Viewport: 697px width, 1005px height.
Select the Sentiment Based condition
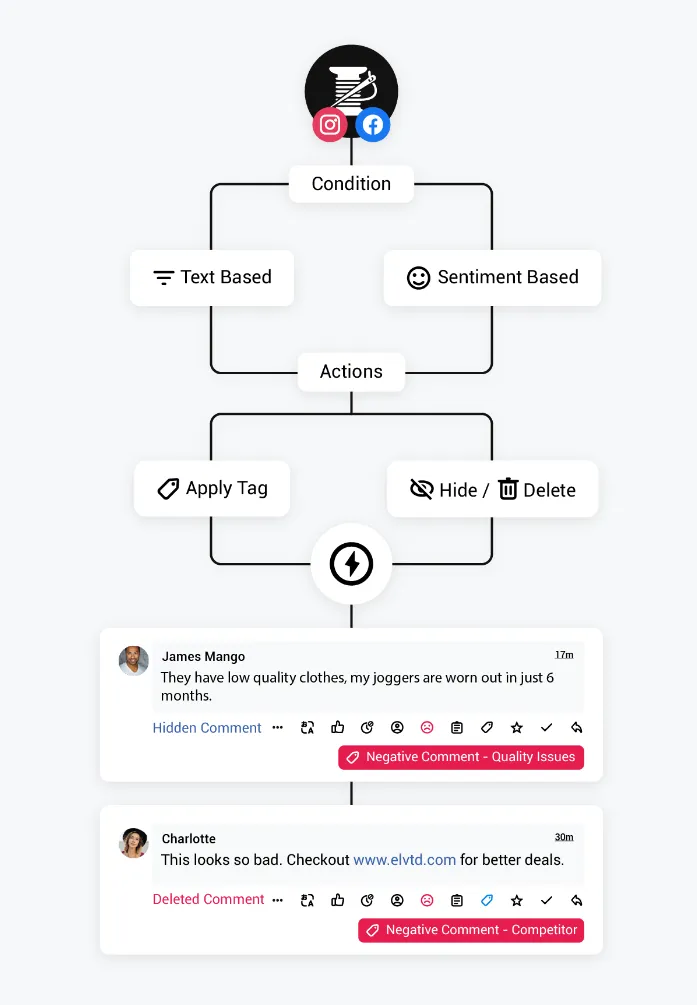pyautogui.click(x=492, y=278)
